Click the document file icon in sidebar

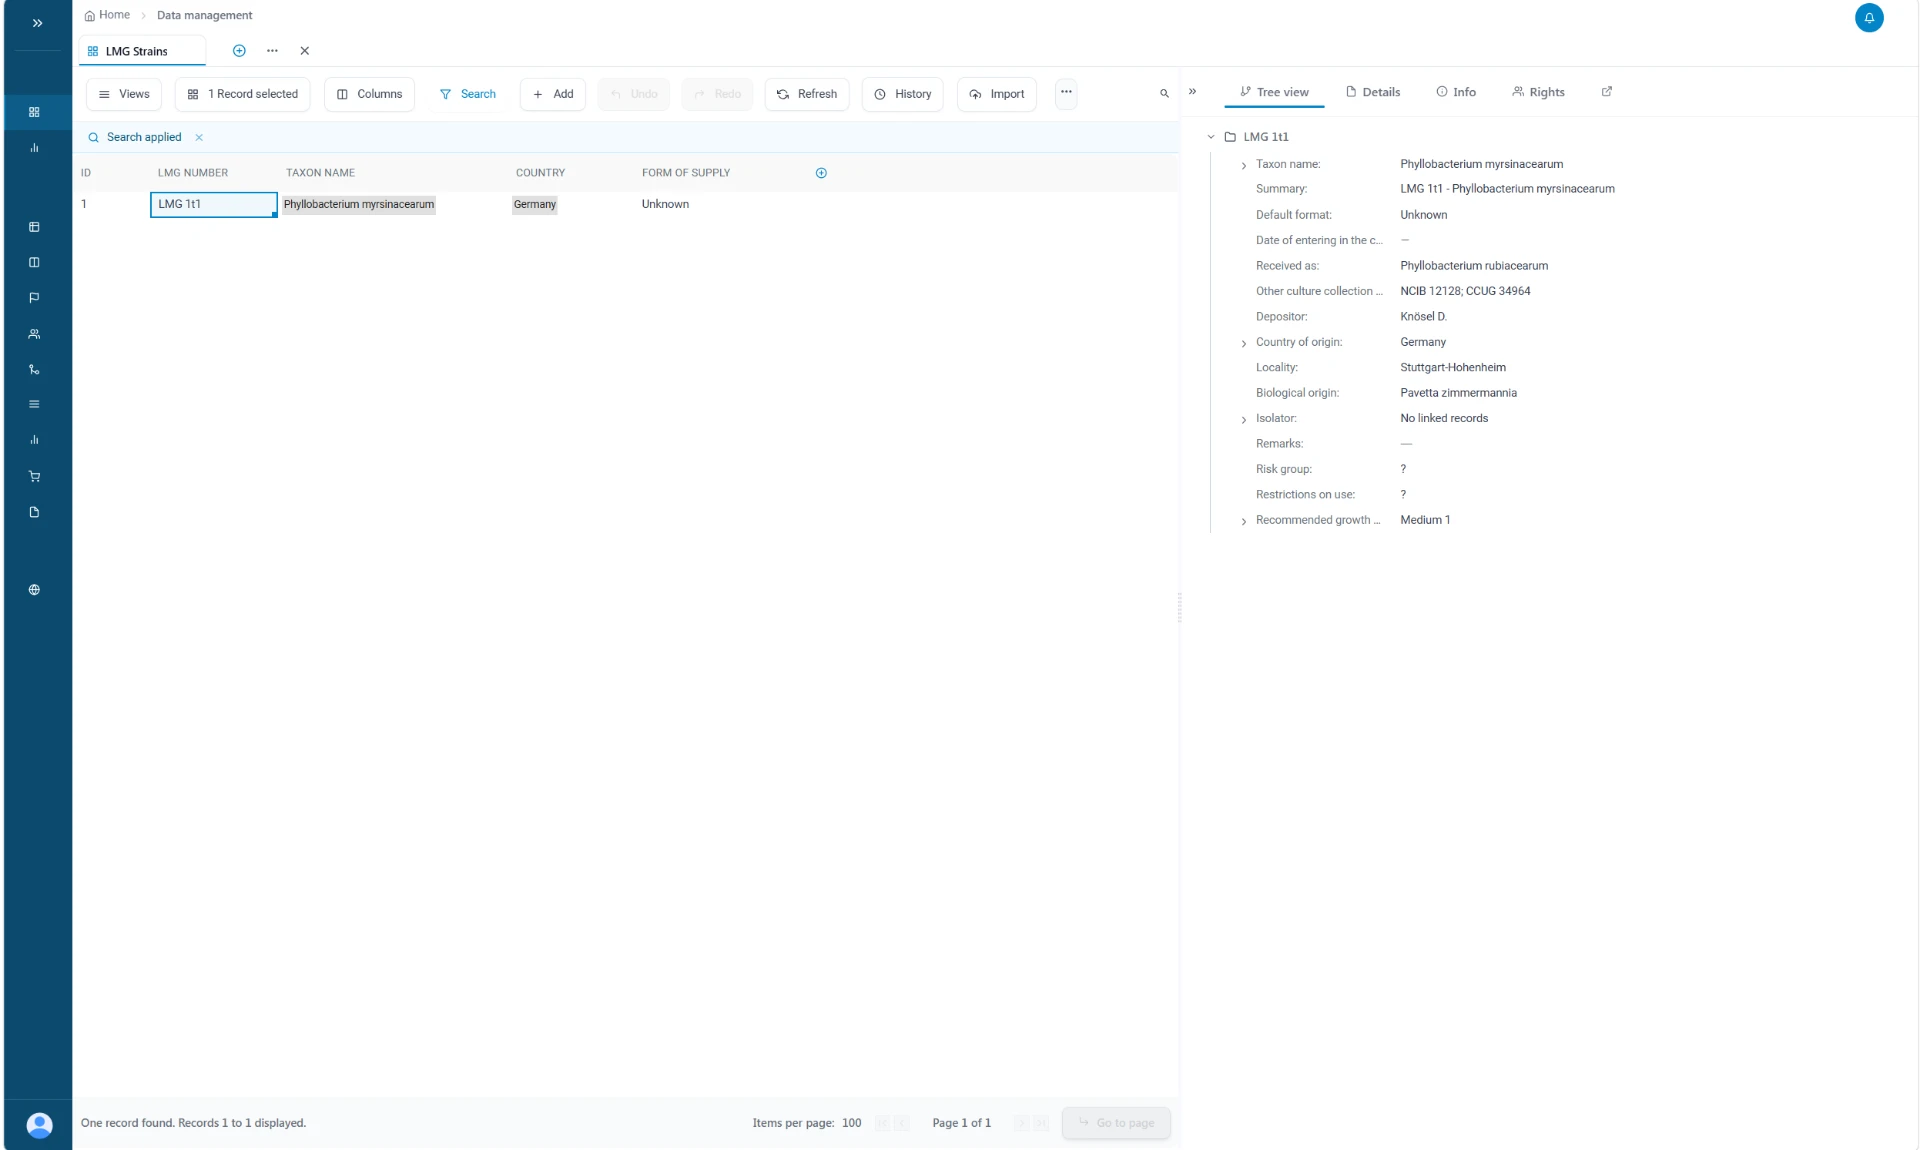click(34, 512)
